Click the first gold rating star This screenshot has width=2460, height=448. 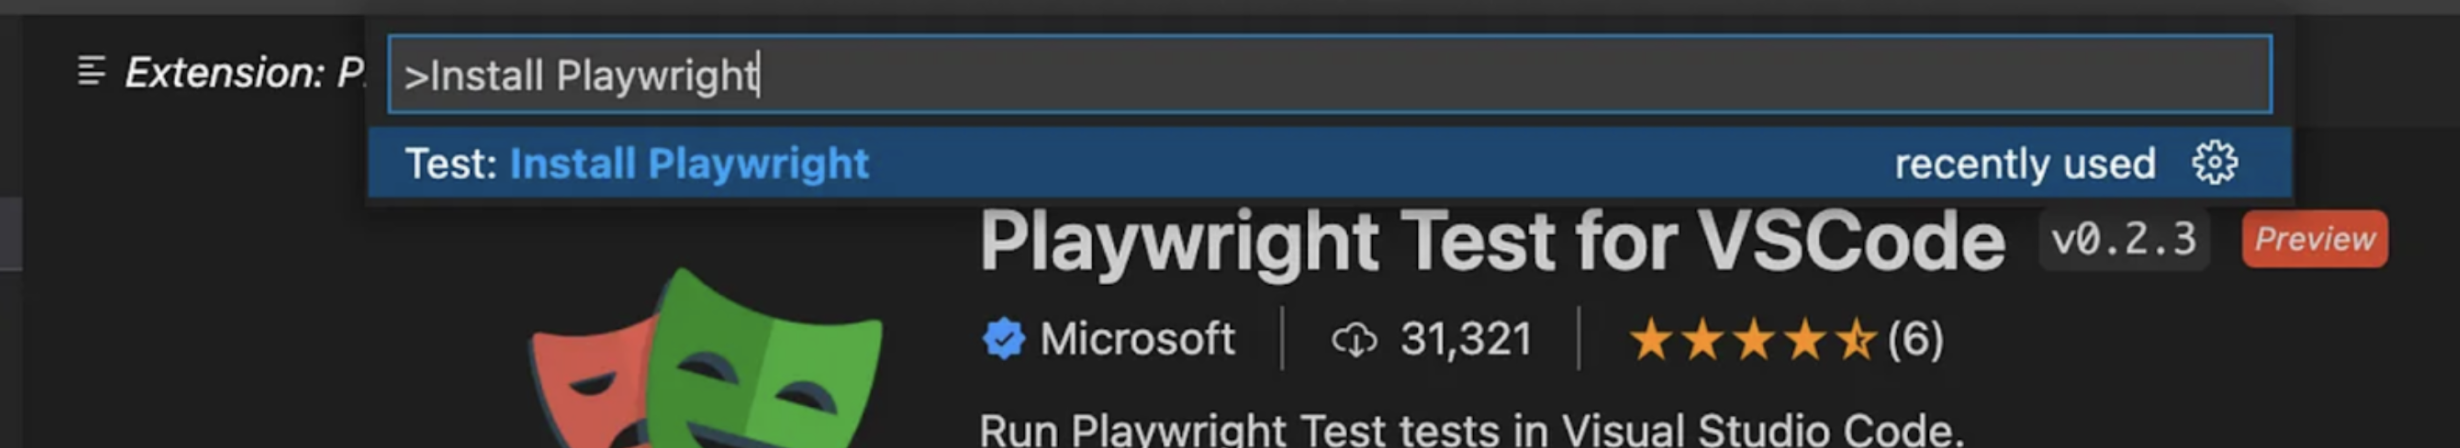pos(1650,340)
